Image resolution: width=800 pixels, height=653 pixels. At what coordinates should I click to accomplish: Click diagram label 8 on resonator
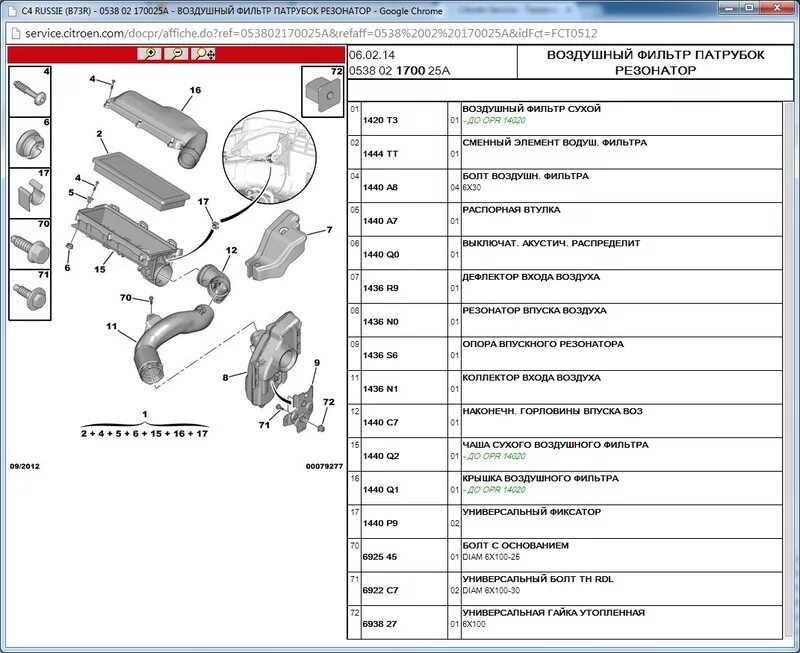click(225, 378)
